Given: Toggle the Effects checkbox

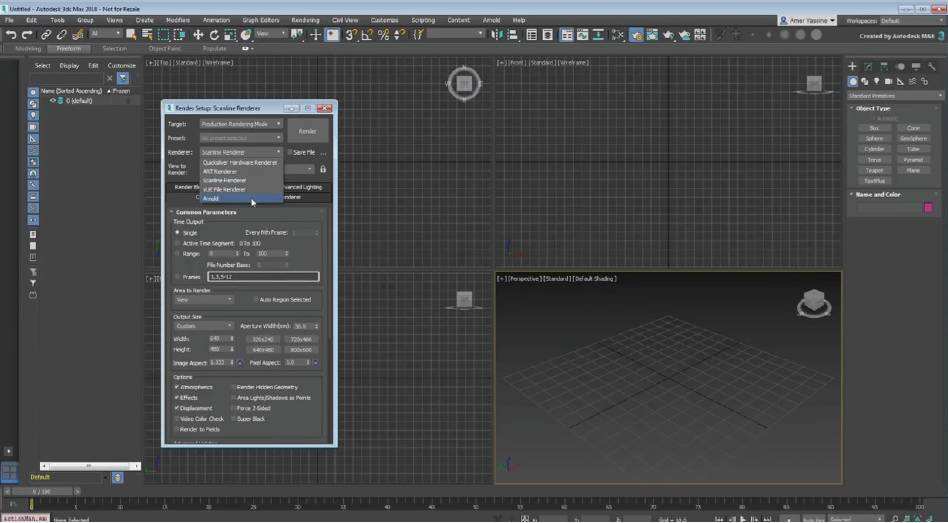Looking at the screenshot, I should point(177,398).
